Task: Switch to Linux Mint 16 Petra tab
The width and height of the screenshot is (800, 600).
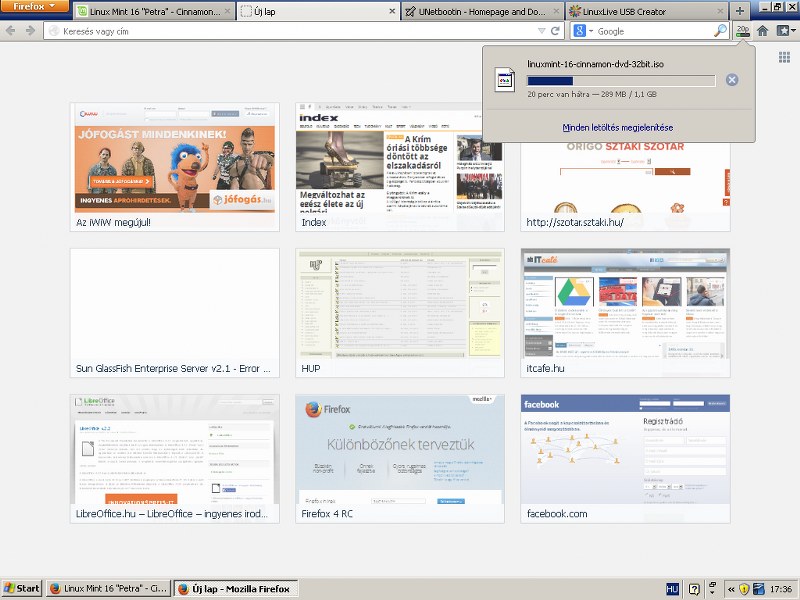Action: (x=154, y=11)
